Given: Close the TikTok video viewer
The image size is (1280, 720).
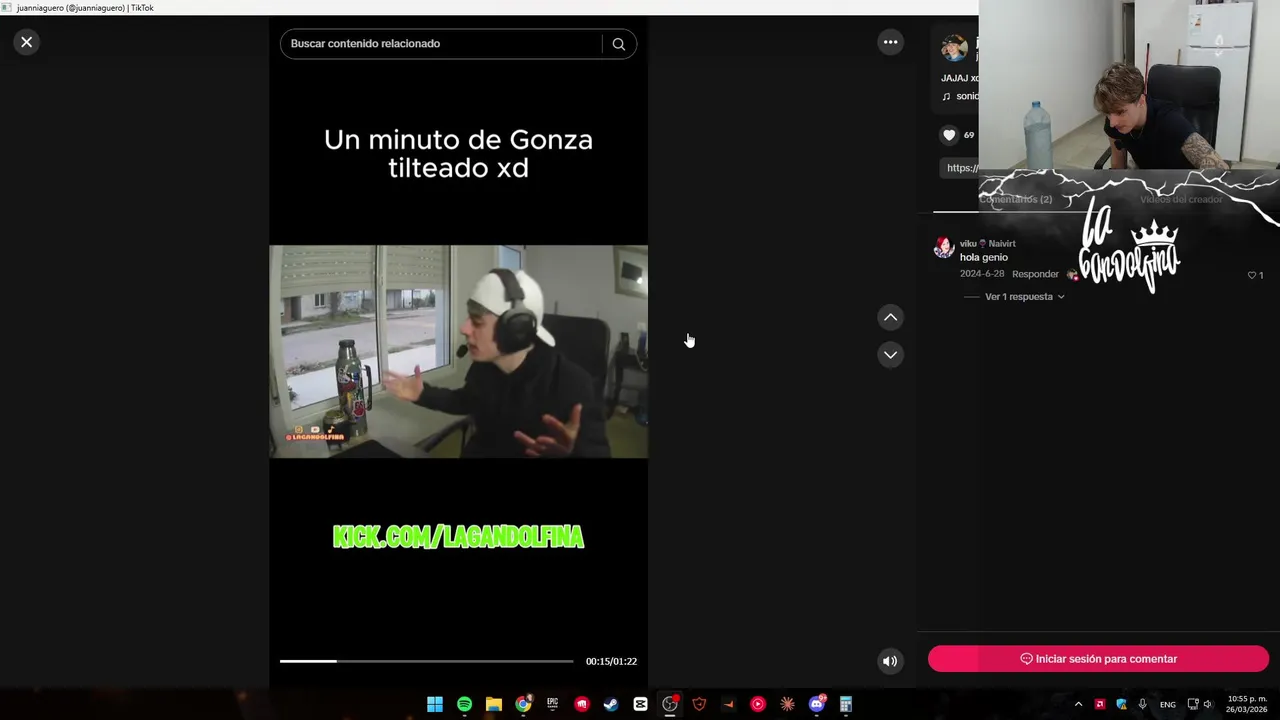Looking at the screenshot, I should coord(27,42).
